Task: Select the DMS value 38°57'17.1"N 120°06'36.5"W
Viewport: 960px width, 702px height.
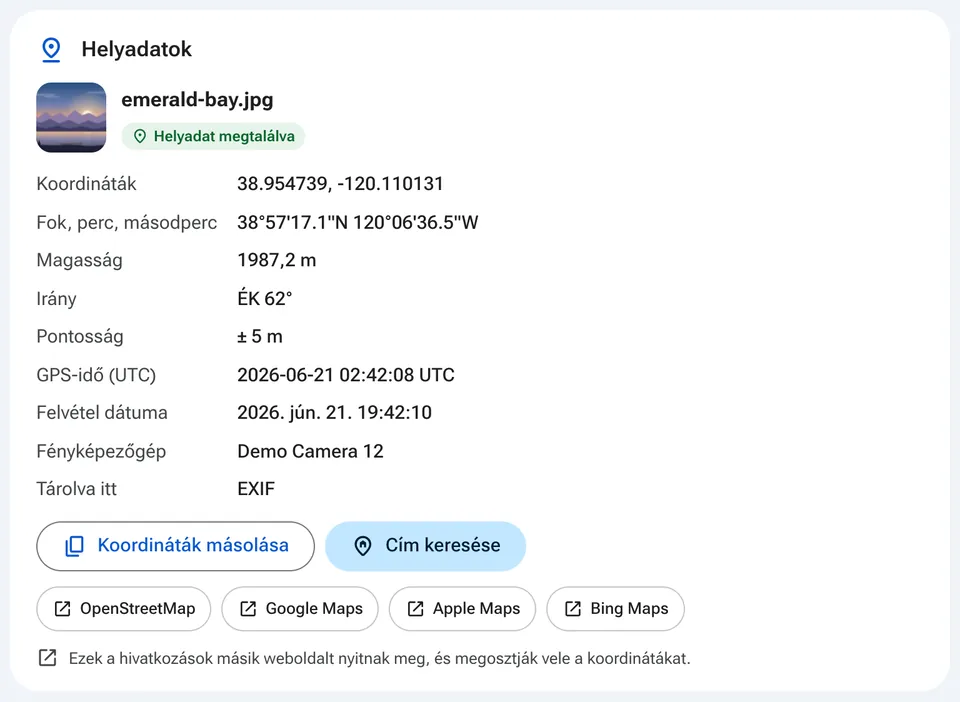Action: pos(358,222)
